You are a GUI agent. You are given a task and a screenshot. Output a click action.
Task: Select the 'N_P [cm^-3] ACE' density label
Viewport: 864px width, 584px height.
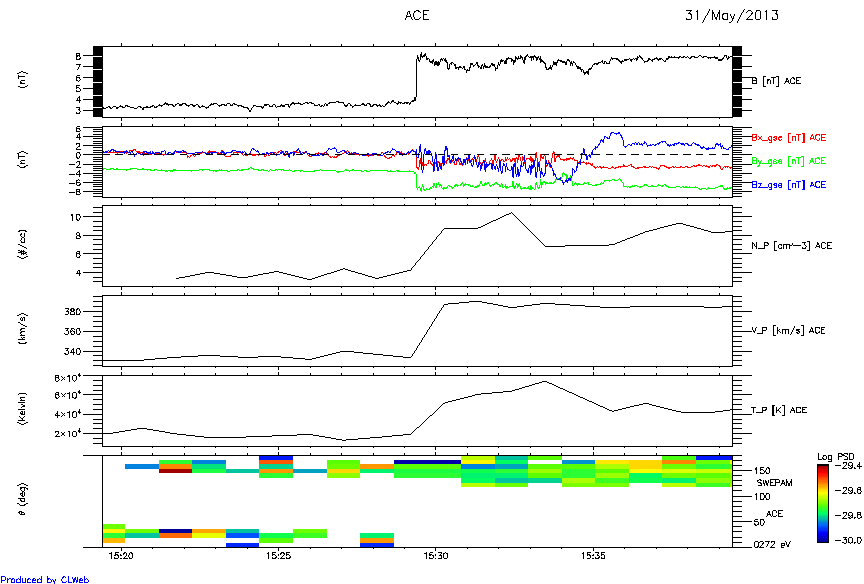[791, 246]
